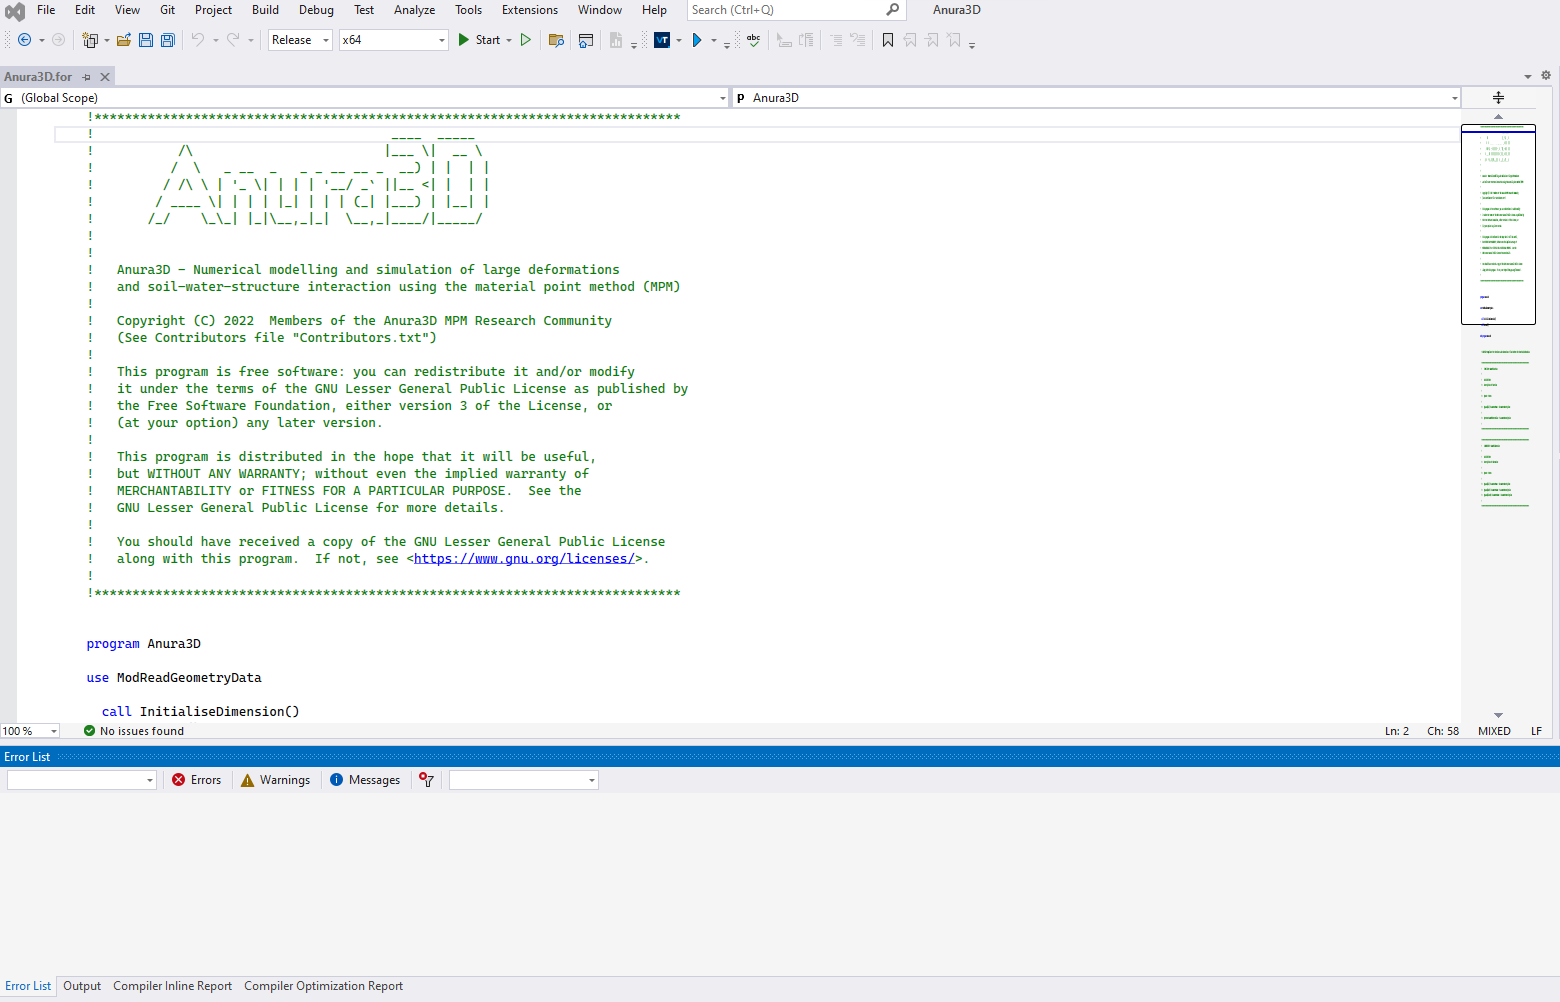This screenshot has height=1002, width=1560.
Task: Expand the New Project dropdown arrow
Action: point(107,40)
